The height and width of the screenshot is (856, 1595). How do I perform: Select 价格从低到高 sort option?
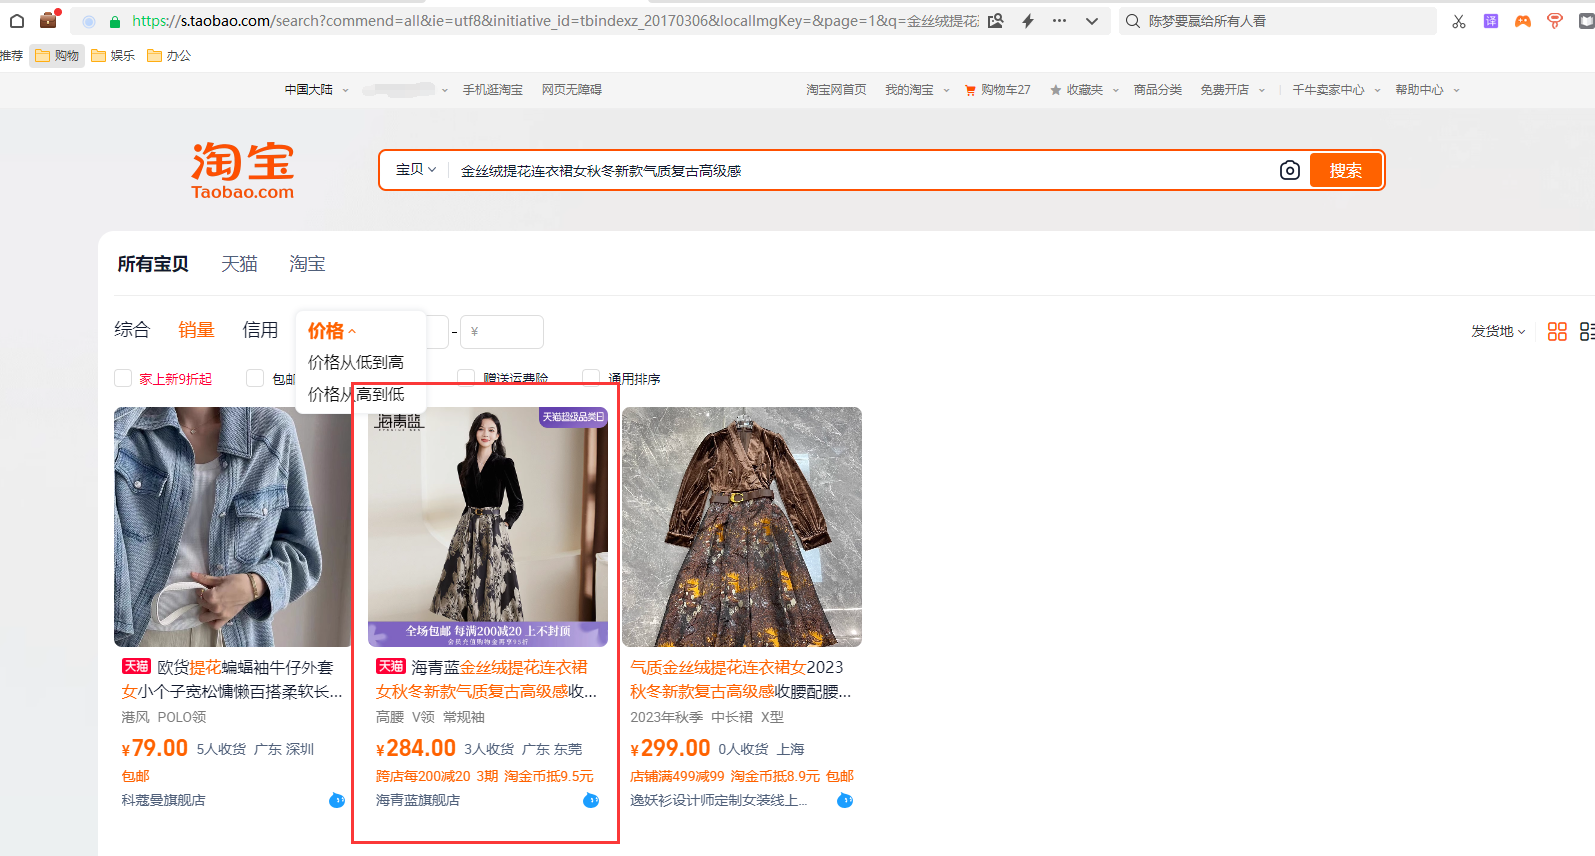[356, 362]
